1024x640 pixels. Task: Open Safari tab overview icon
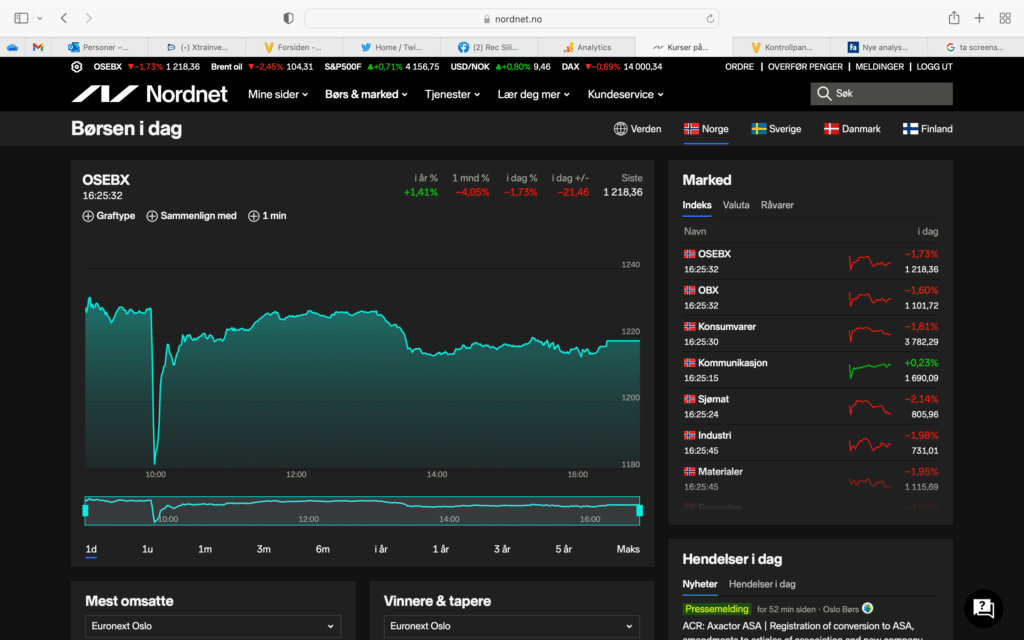pyautogui.click(x=1005, y=18)
